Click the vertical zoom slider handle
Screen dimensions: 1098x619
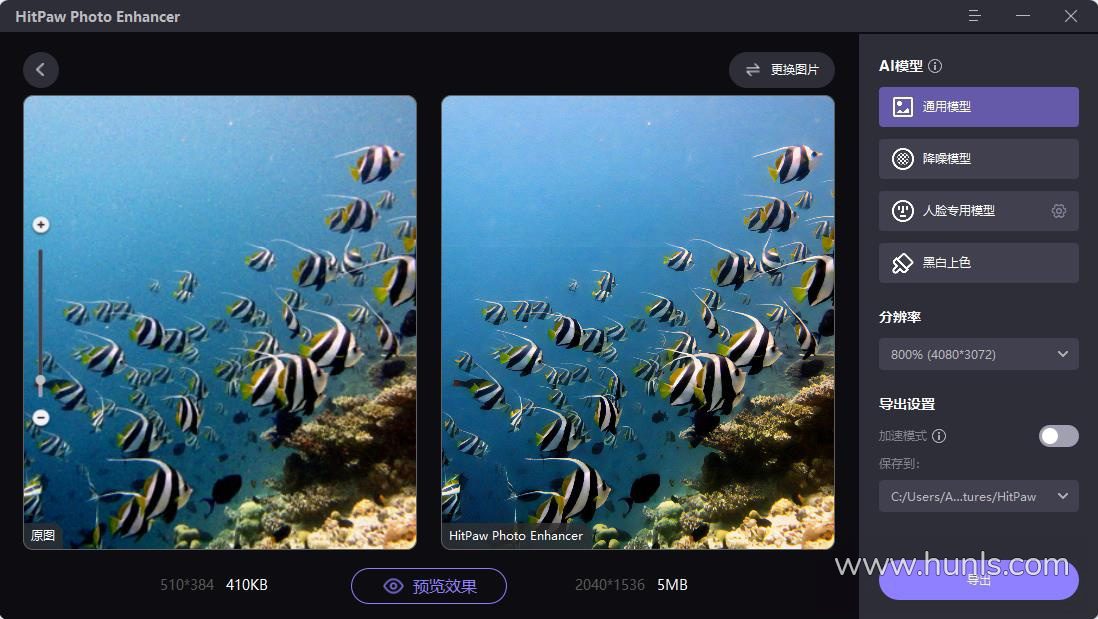tap(41, 381)
